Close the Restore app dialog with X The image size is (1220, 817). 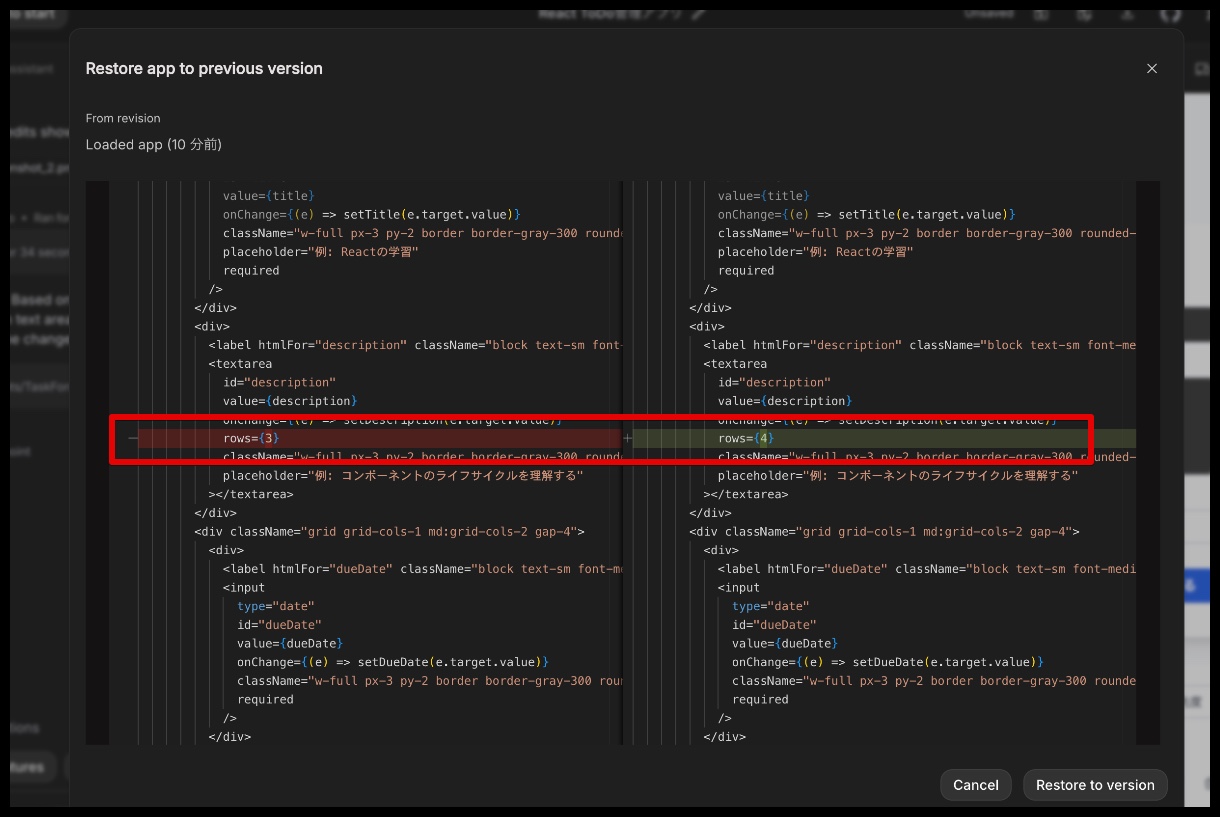pos(1151,69)
